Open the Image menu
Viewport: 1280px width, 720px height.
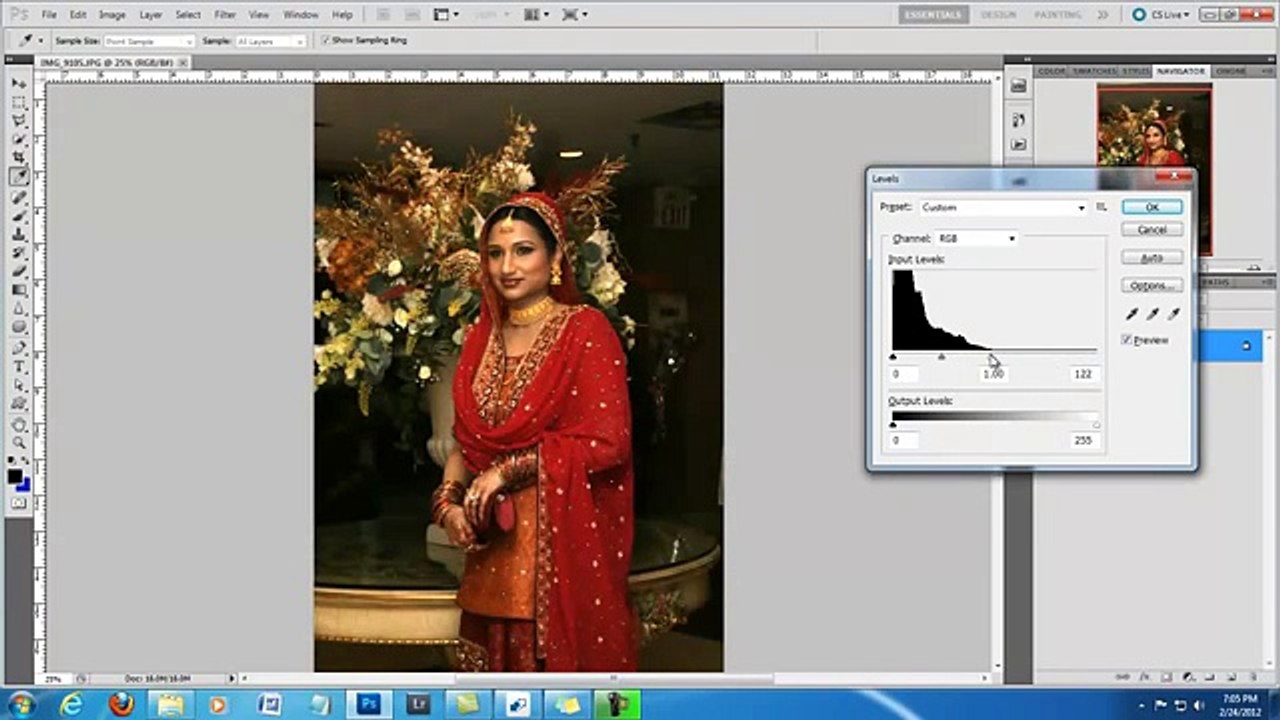(112, 15)
